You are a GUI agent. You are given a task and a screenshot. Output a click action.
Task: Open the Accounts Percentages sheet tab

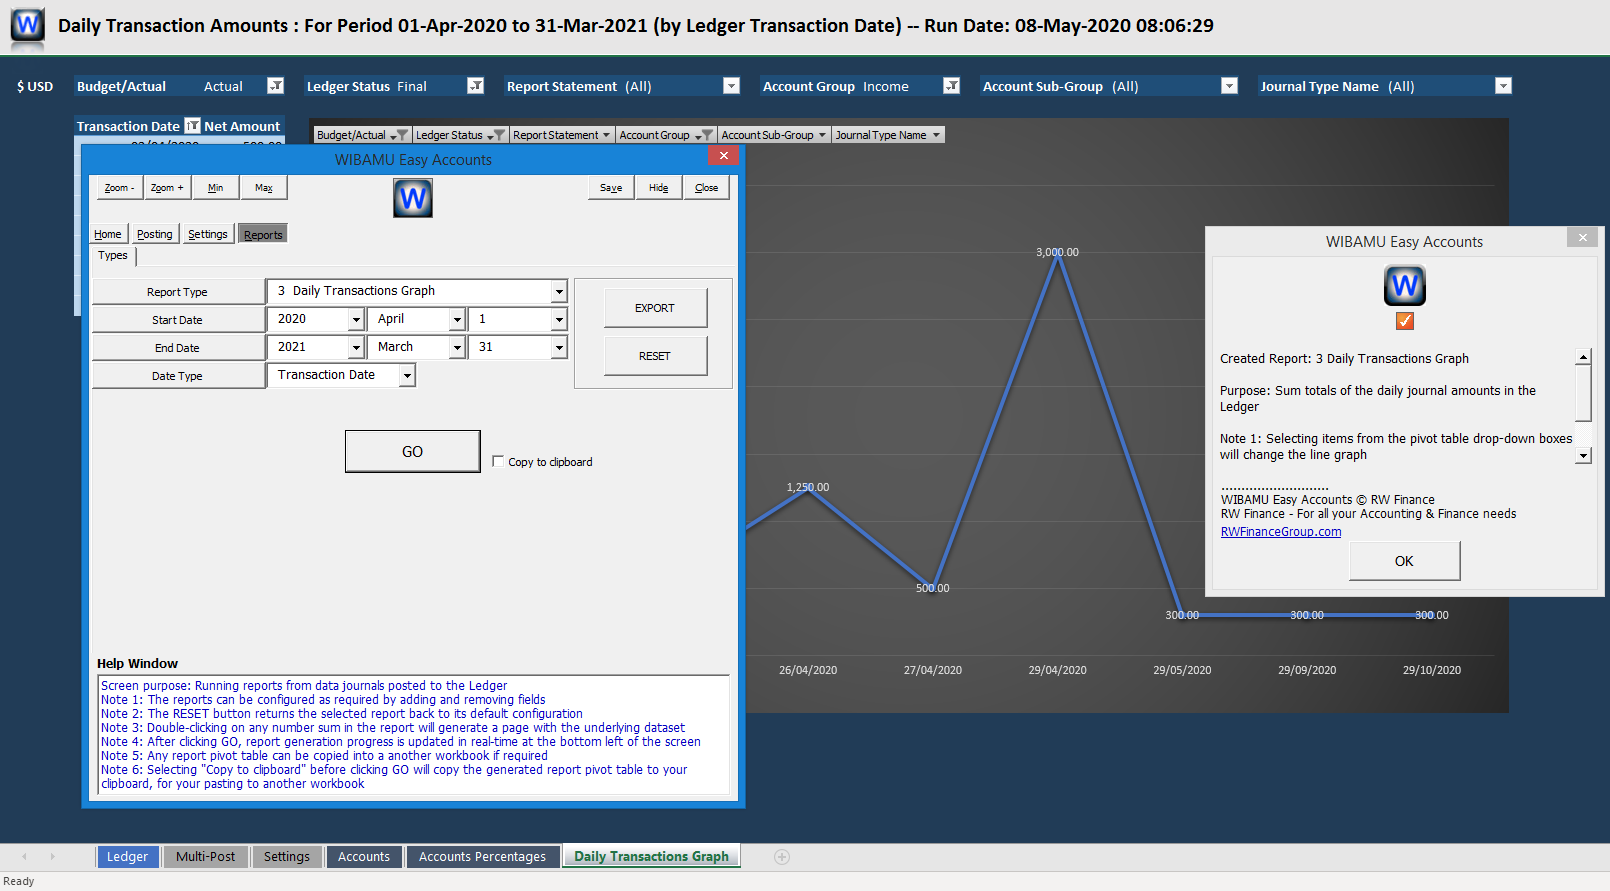(483, 857)
